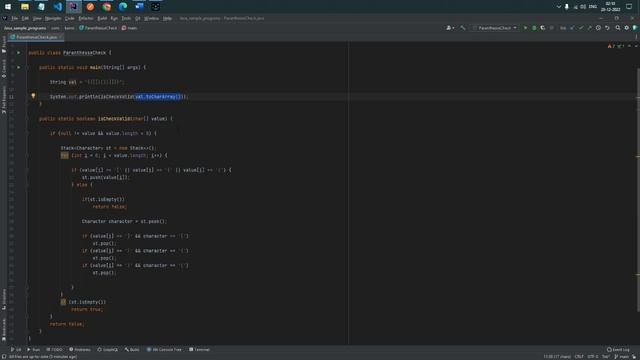Open the File menu
Image resolution: width=640 pixels, height=360 pixels.
pos(15,18)
